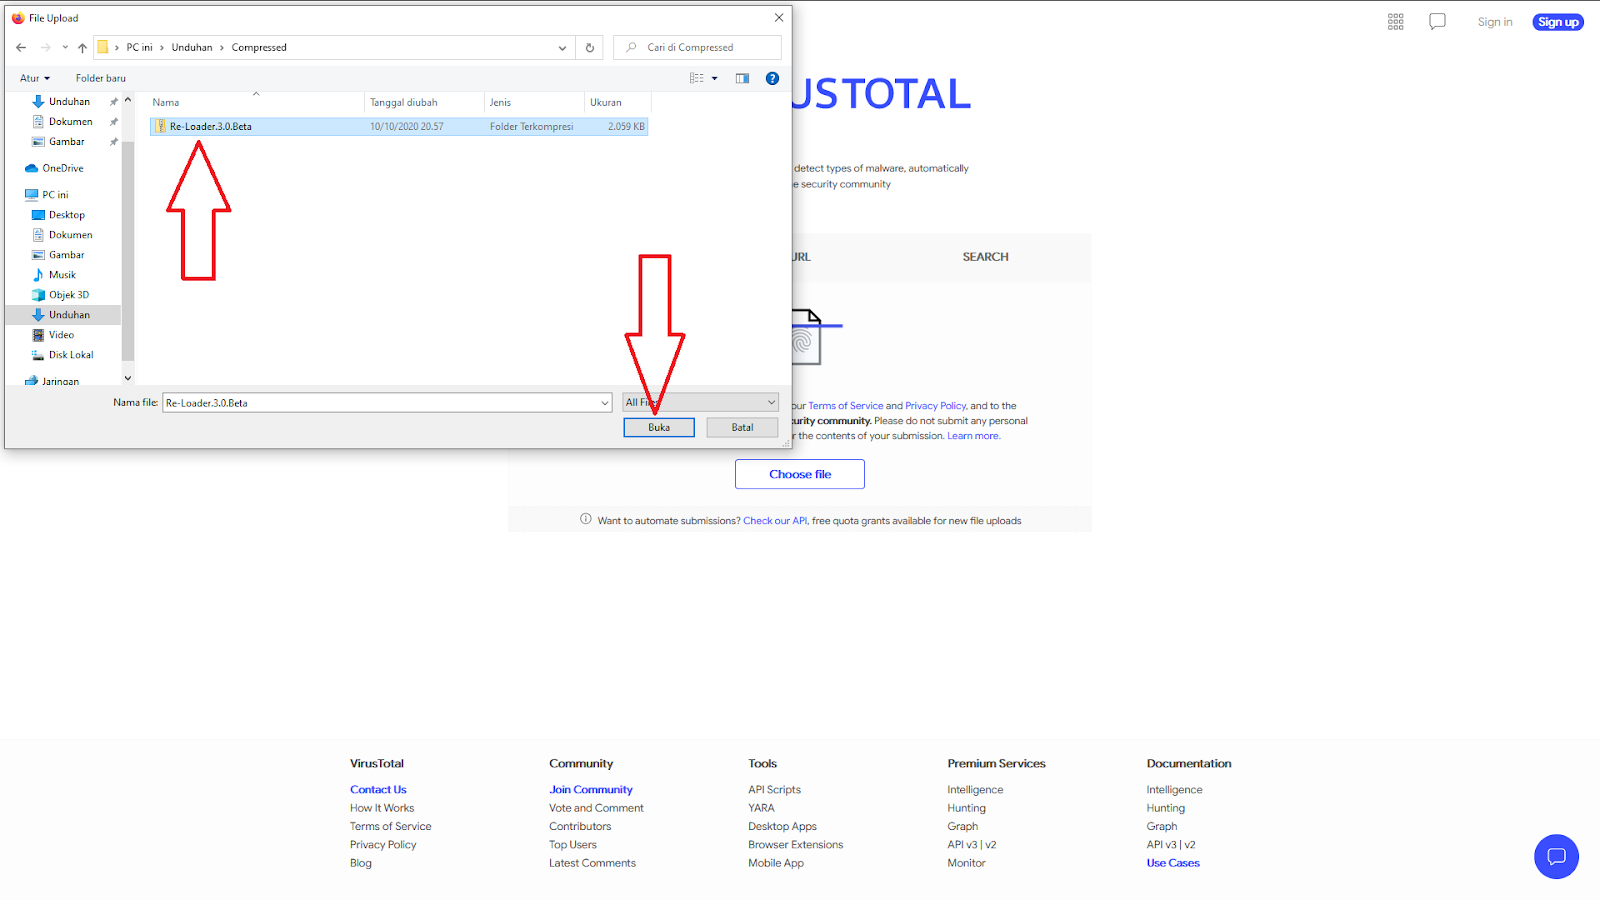Open chat support bubble icon
This screenshot has width=1600, height=900.
pyautogui.click(x=1556, y=857)
